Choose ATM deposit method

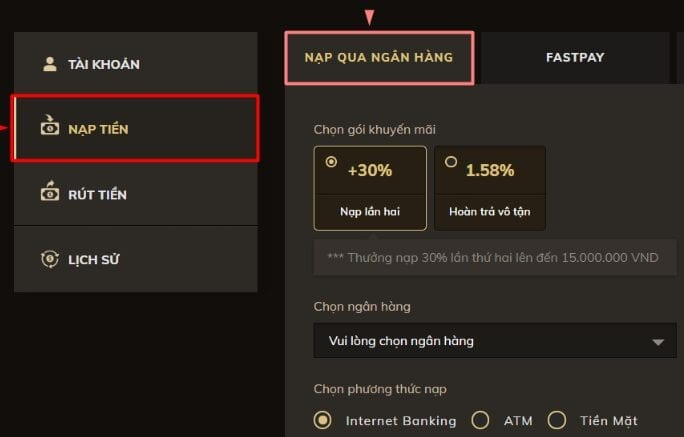[480, 420]
